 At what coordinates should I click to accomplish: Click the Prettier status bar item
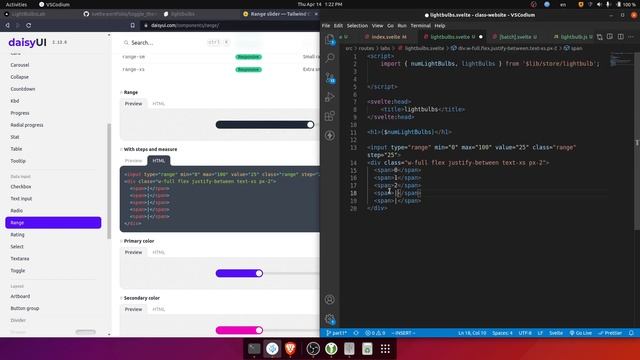point(610,333)
